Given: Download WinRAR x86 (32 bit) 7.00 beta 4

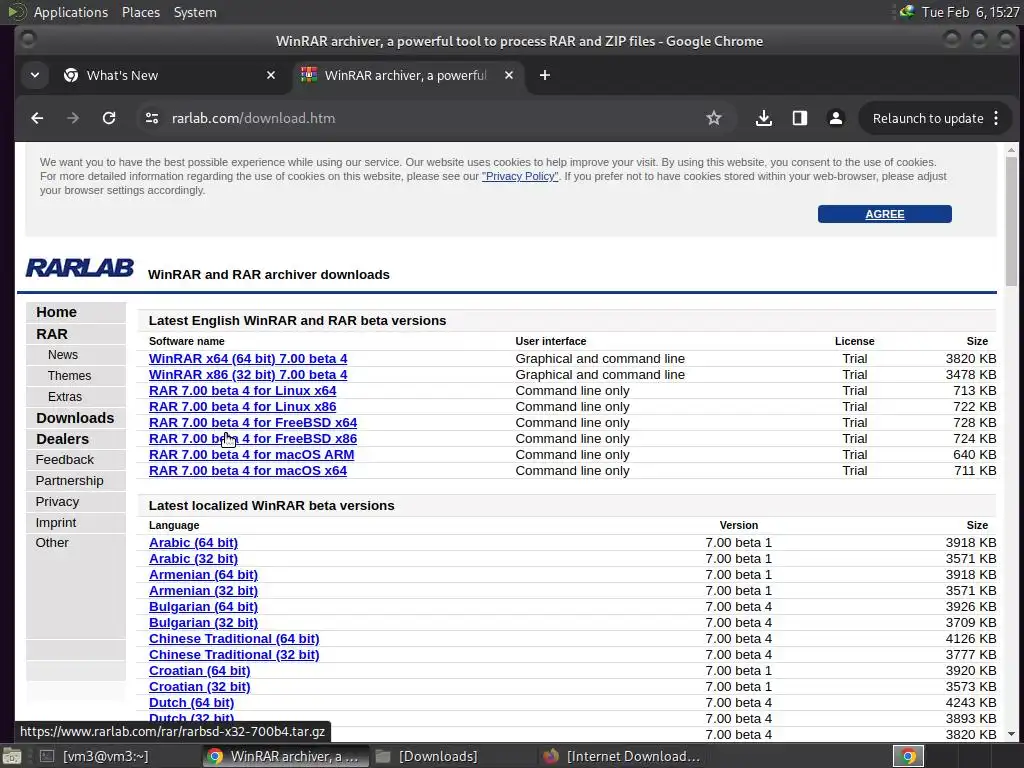Looking at the screenshot, I should coord(248,375).
